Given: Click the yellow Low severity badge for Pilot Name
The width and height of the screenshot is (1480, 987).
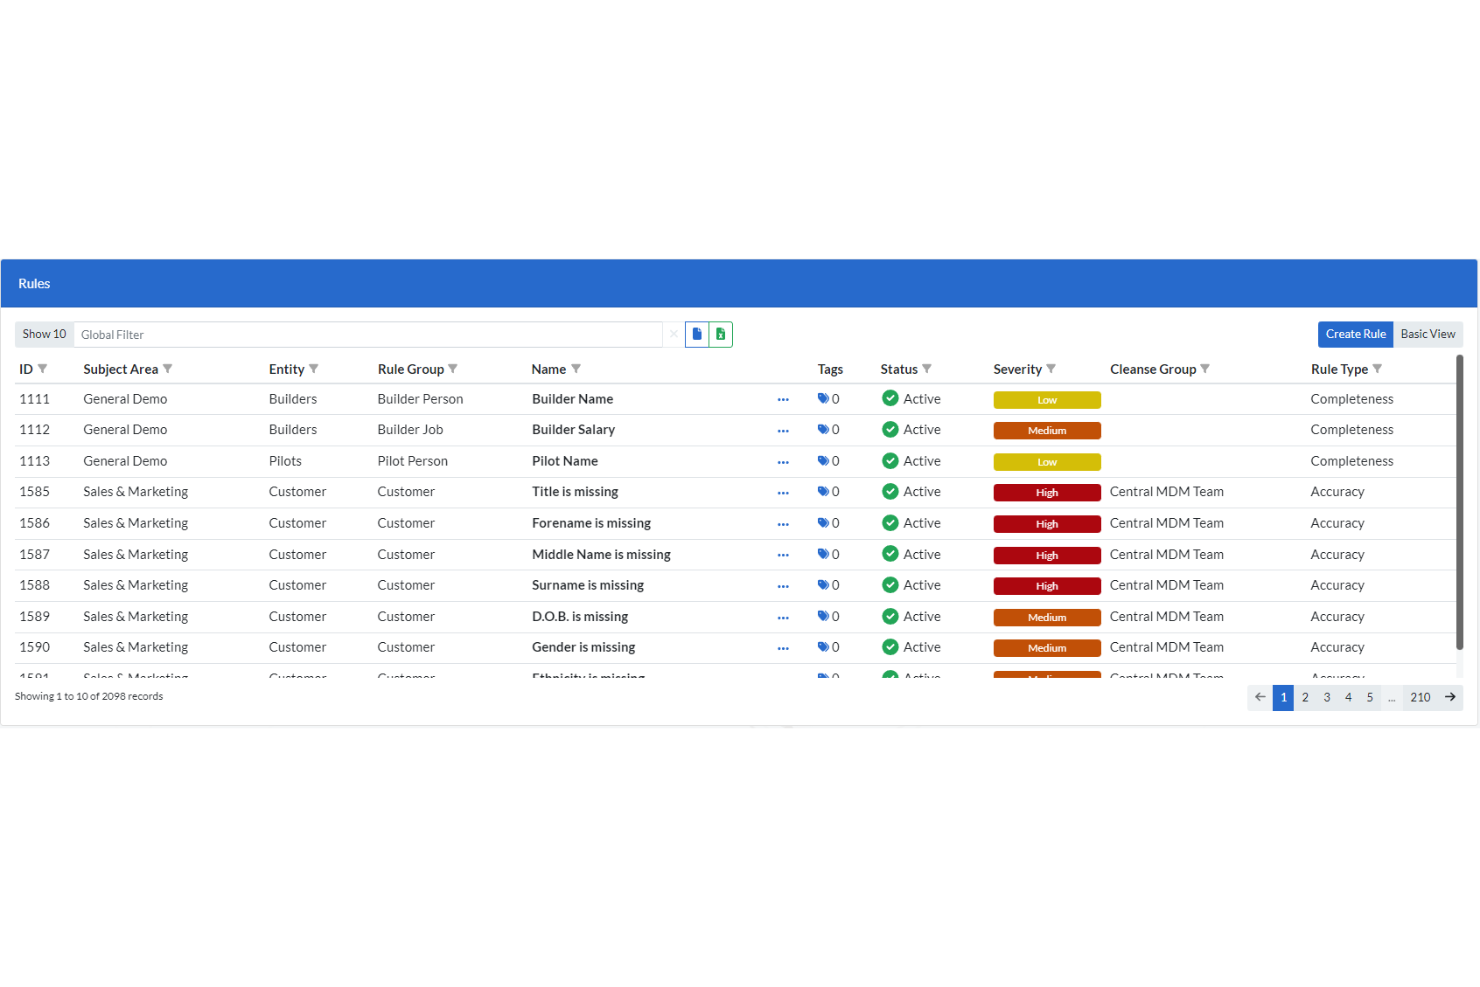Looking at the screenshot, I should [1046, 461].
